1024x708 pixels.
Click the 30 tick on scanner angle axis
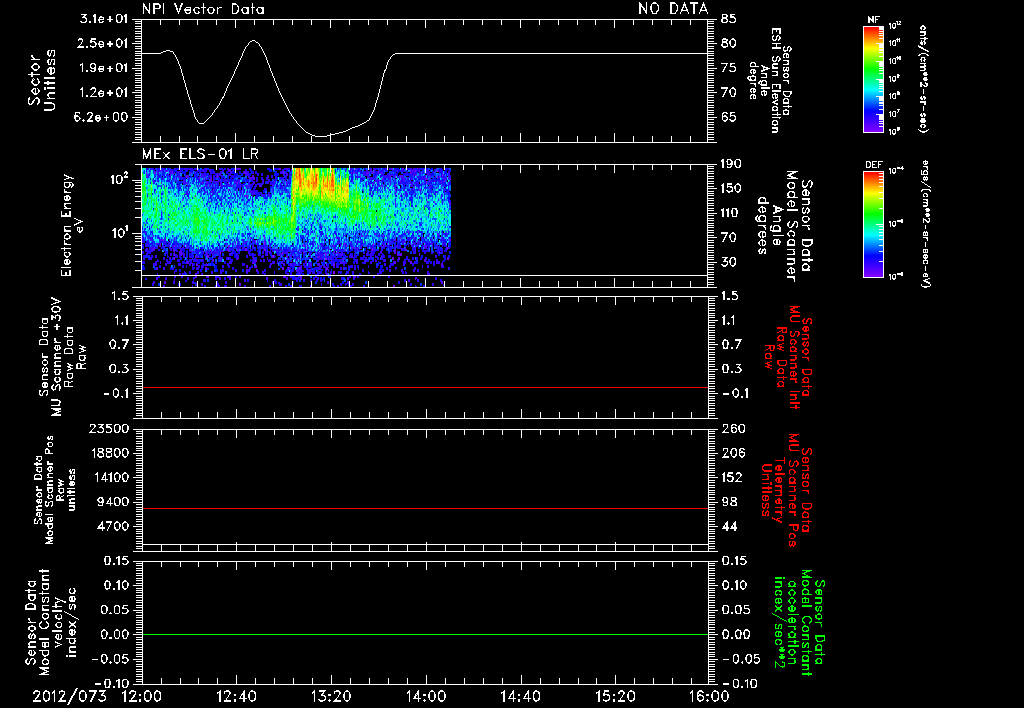728,262
